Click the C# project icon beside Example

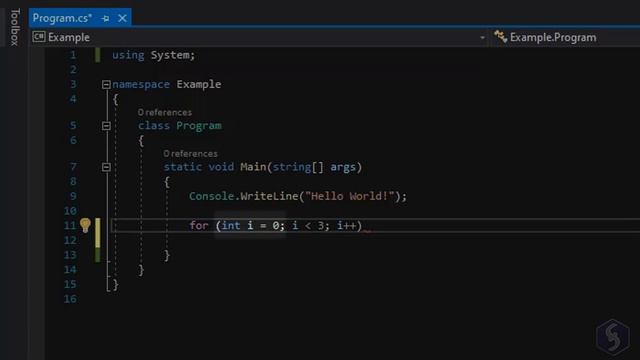(39, 37)
